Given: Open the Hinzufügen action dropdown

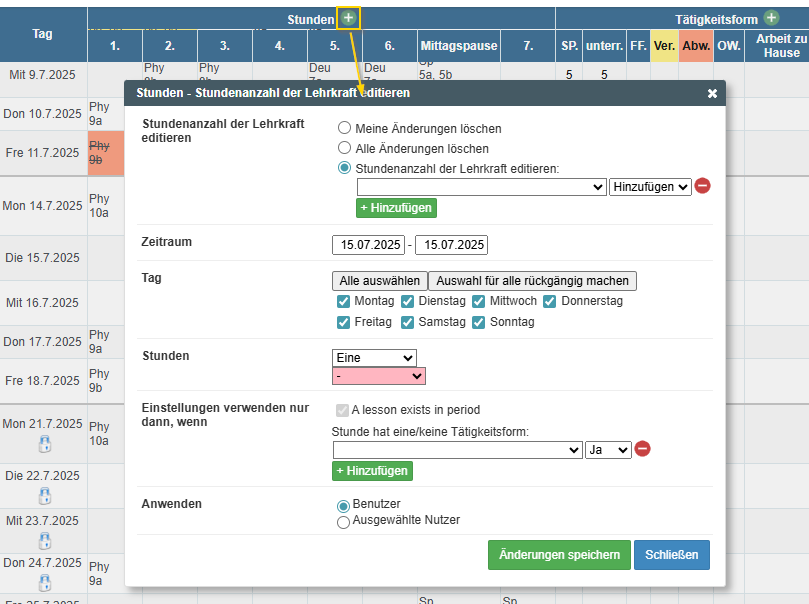Looking at the screenshot, I should (650, 187).
